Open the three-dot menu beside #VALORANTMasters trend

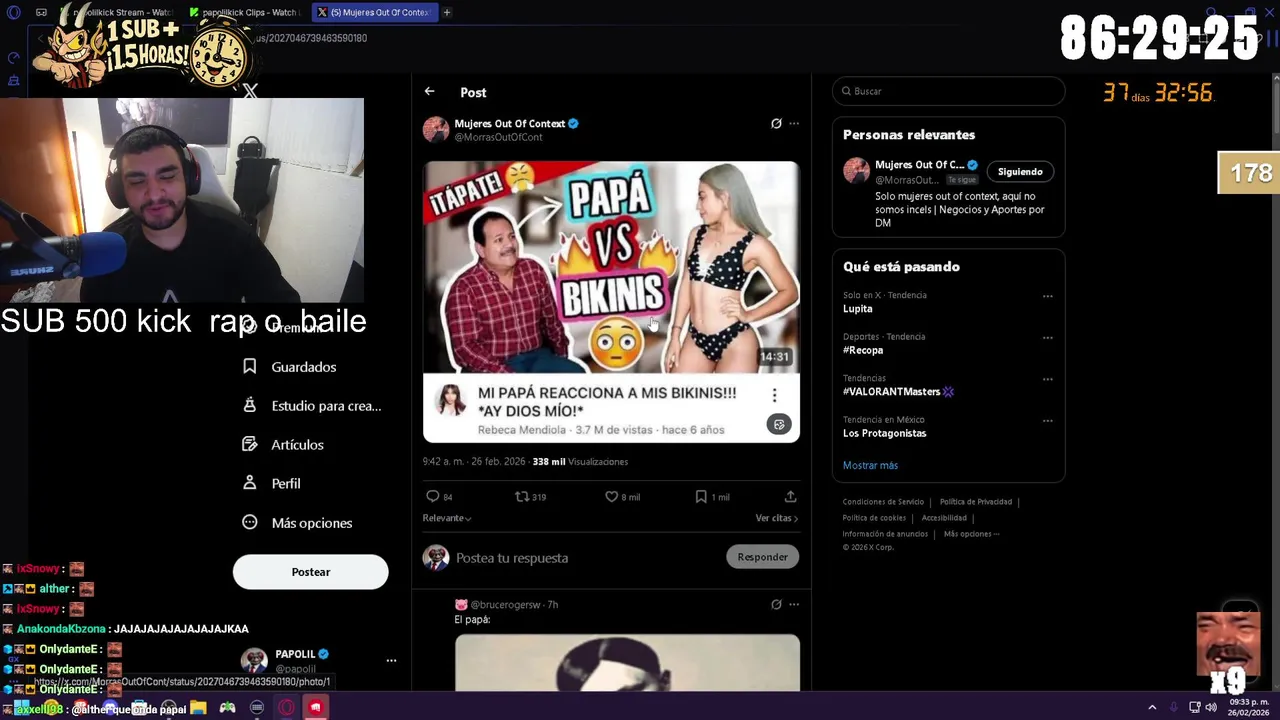pos(1048,380)
